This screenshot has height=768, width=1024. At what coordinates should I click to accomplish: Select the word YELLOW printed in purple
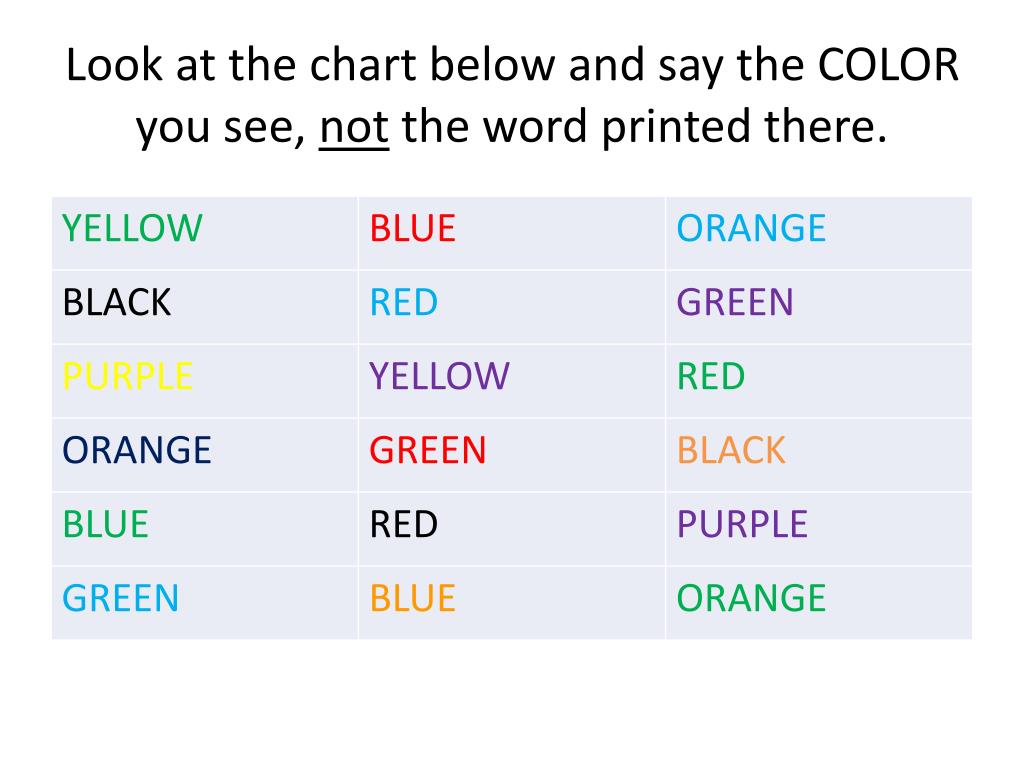[440, 376]
